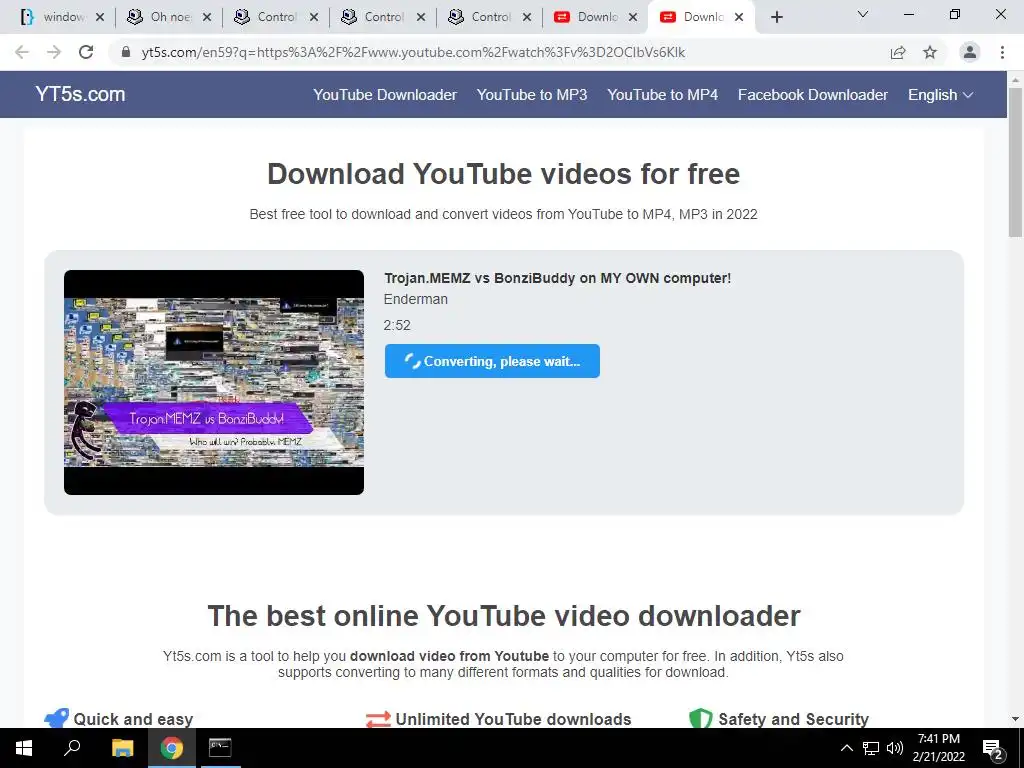Click the YT5s.com logo
1024x768 pixels.
tap(80, 94)
